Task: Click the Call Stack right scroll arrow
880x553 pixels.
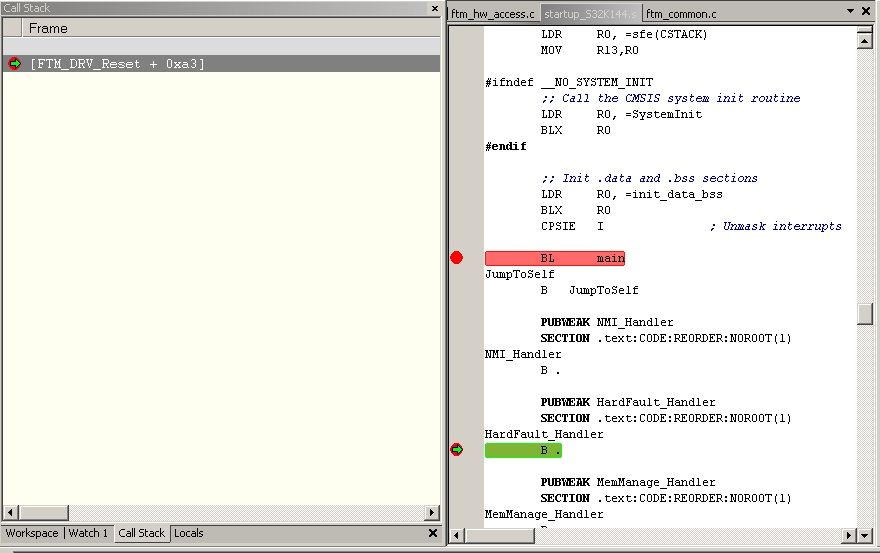Action: tap(432, 512)
